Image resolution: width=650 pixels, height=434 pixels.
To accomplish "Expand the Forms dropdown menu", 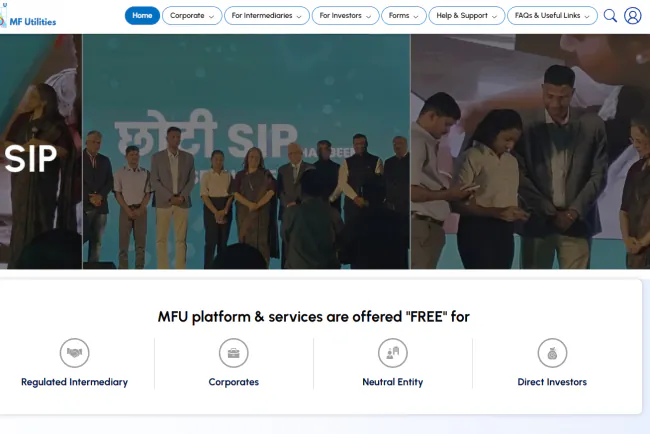I will tap(404, 16).
